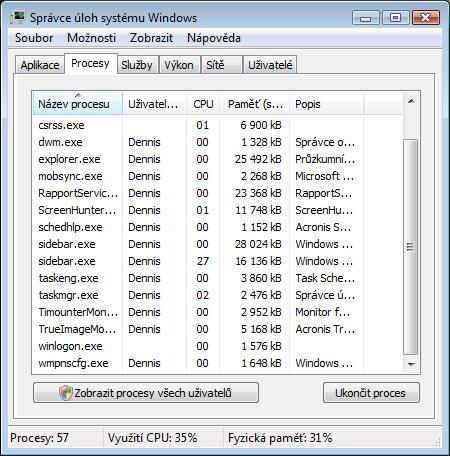Screen dimensions: 450x456
Task: Open the Zobrazit menu
Action: click(151, 38)
